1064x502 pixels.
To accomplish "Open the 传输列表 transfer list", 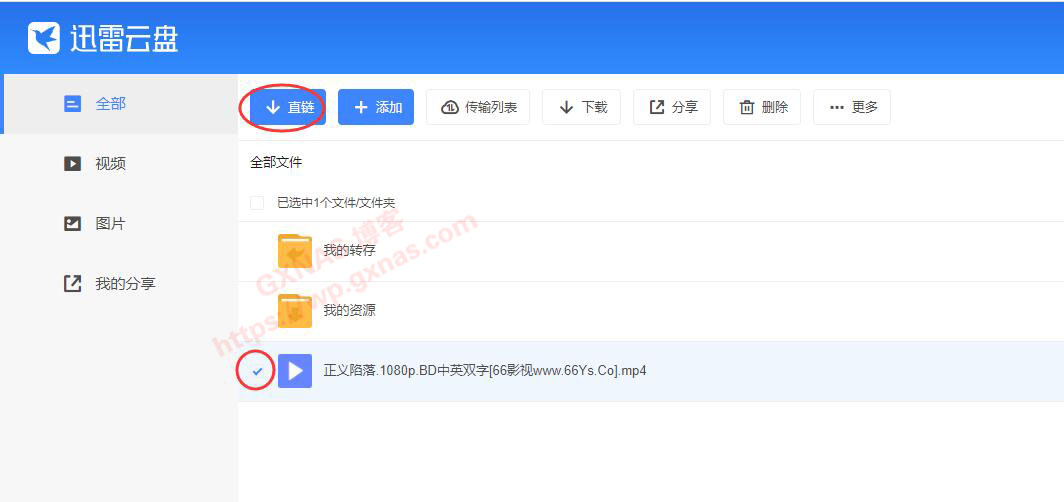I will coord(479,107).
